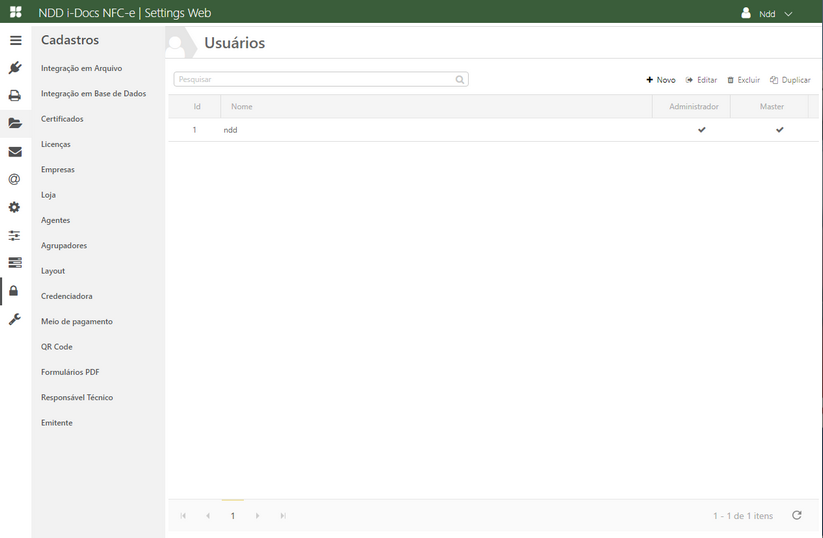Click Administrador checkmark for ndd row
The image size is (823, 538).
pyautogui.click(x=702, y=130)
